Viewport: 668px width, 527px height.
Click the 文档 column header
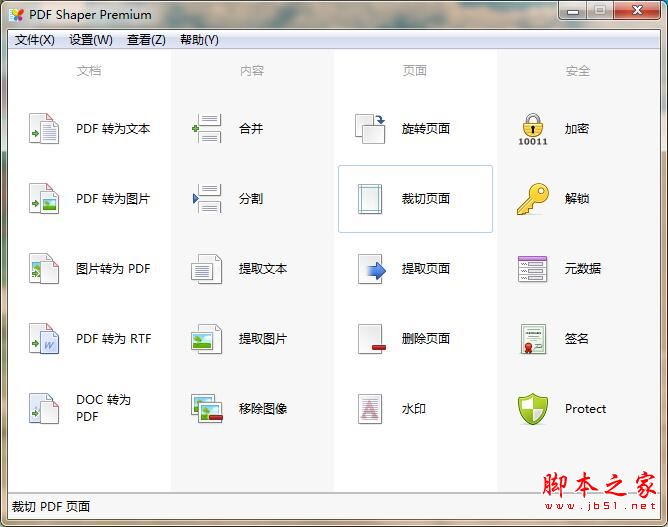[89, 71]
